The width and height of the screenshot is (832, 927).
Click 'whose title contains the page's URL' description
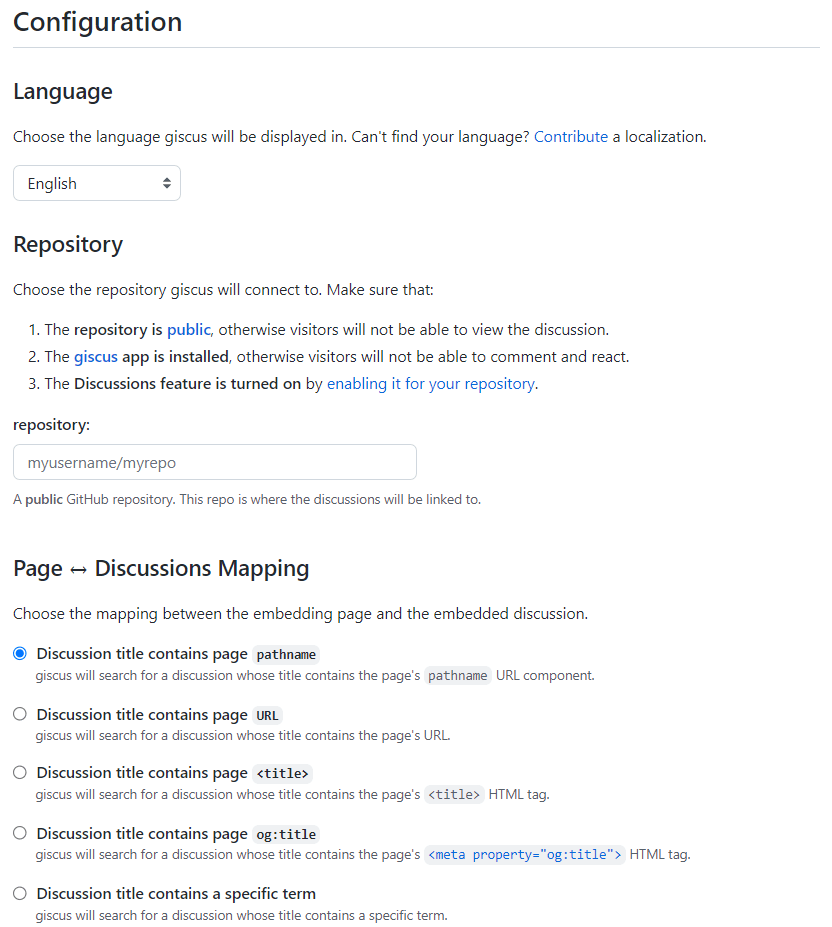243,735
